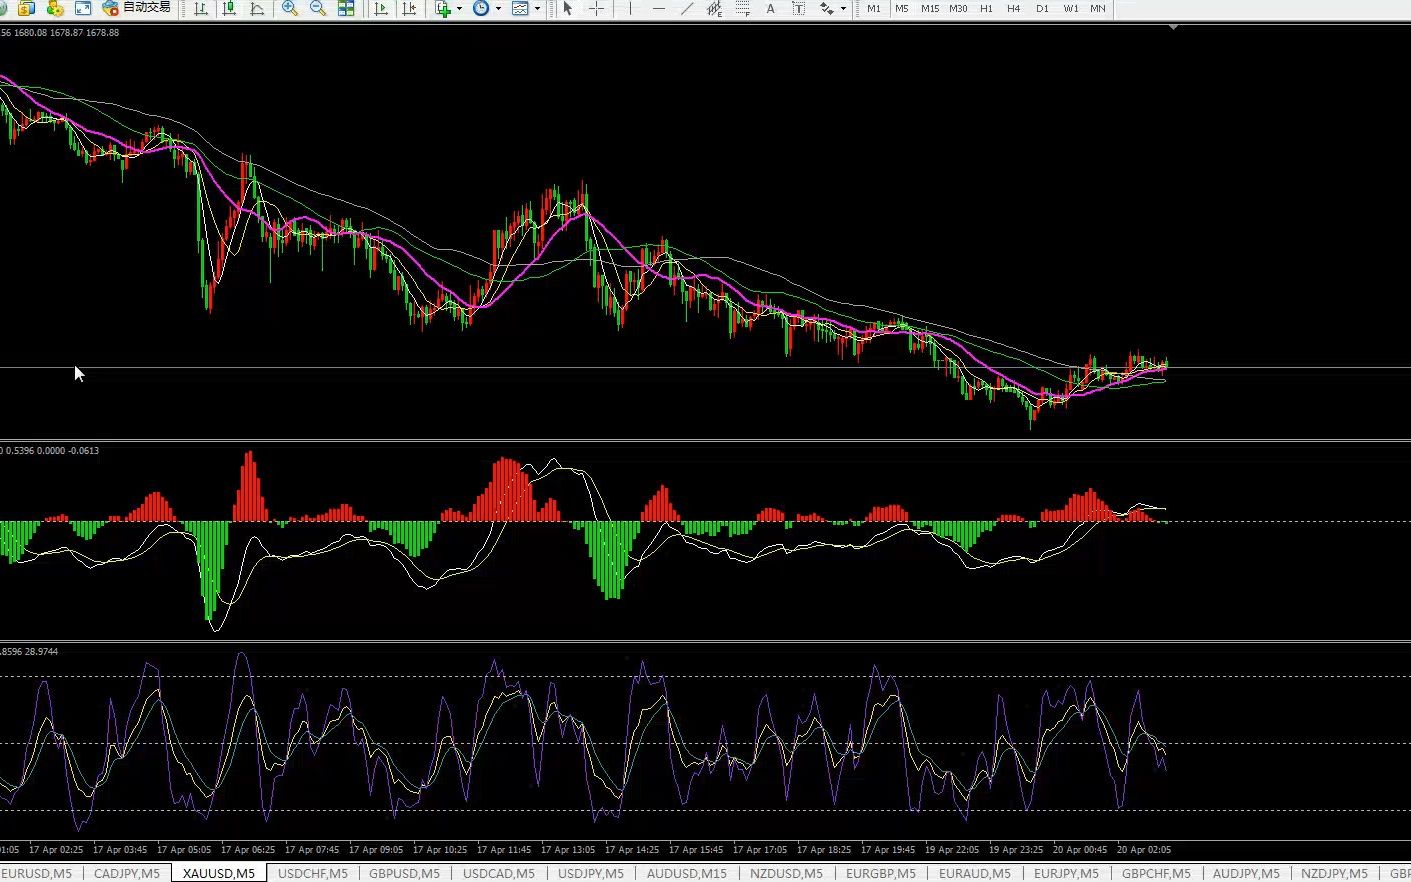Switch chart to line chart
The height and width of the screenshot is (882, 1411).
click(x=258, y=8)
